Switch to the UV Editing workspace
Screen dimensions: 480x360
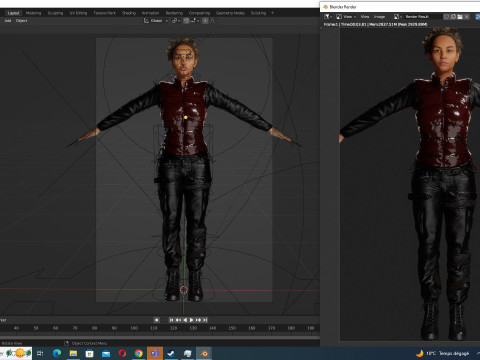tap(78, 13)
